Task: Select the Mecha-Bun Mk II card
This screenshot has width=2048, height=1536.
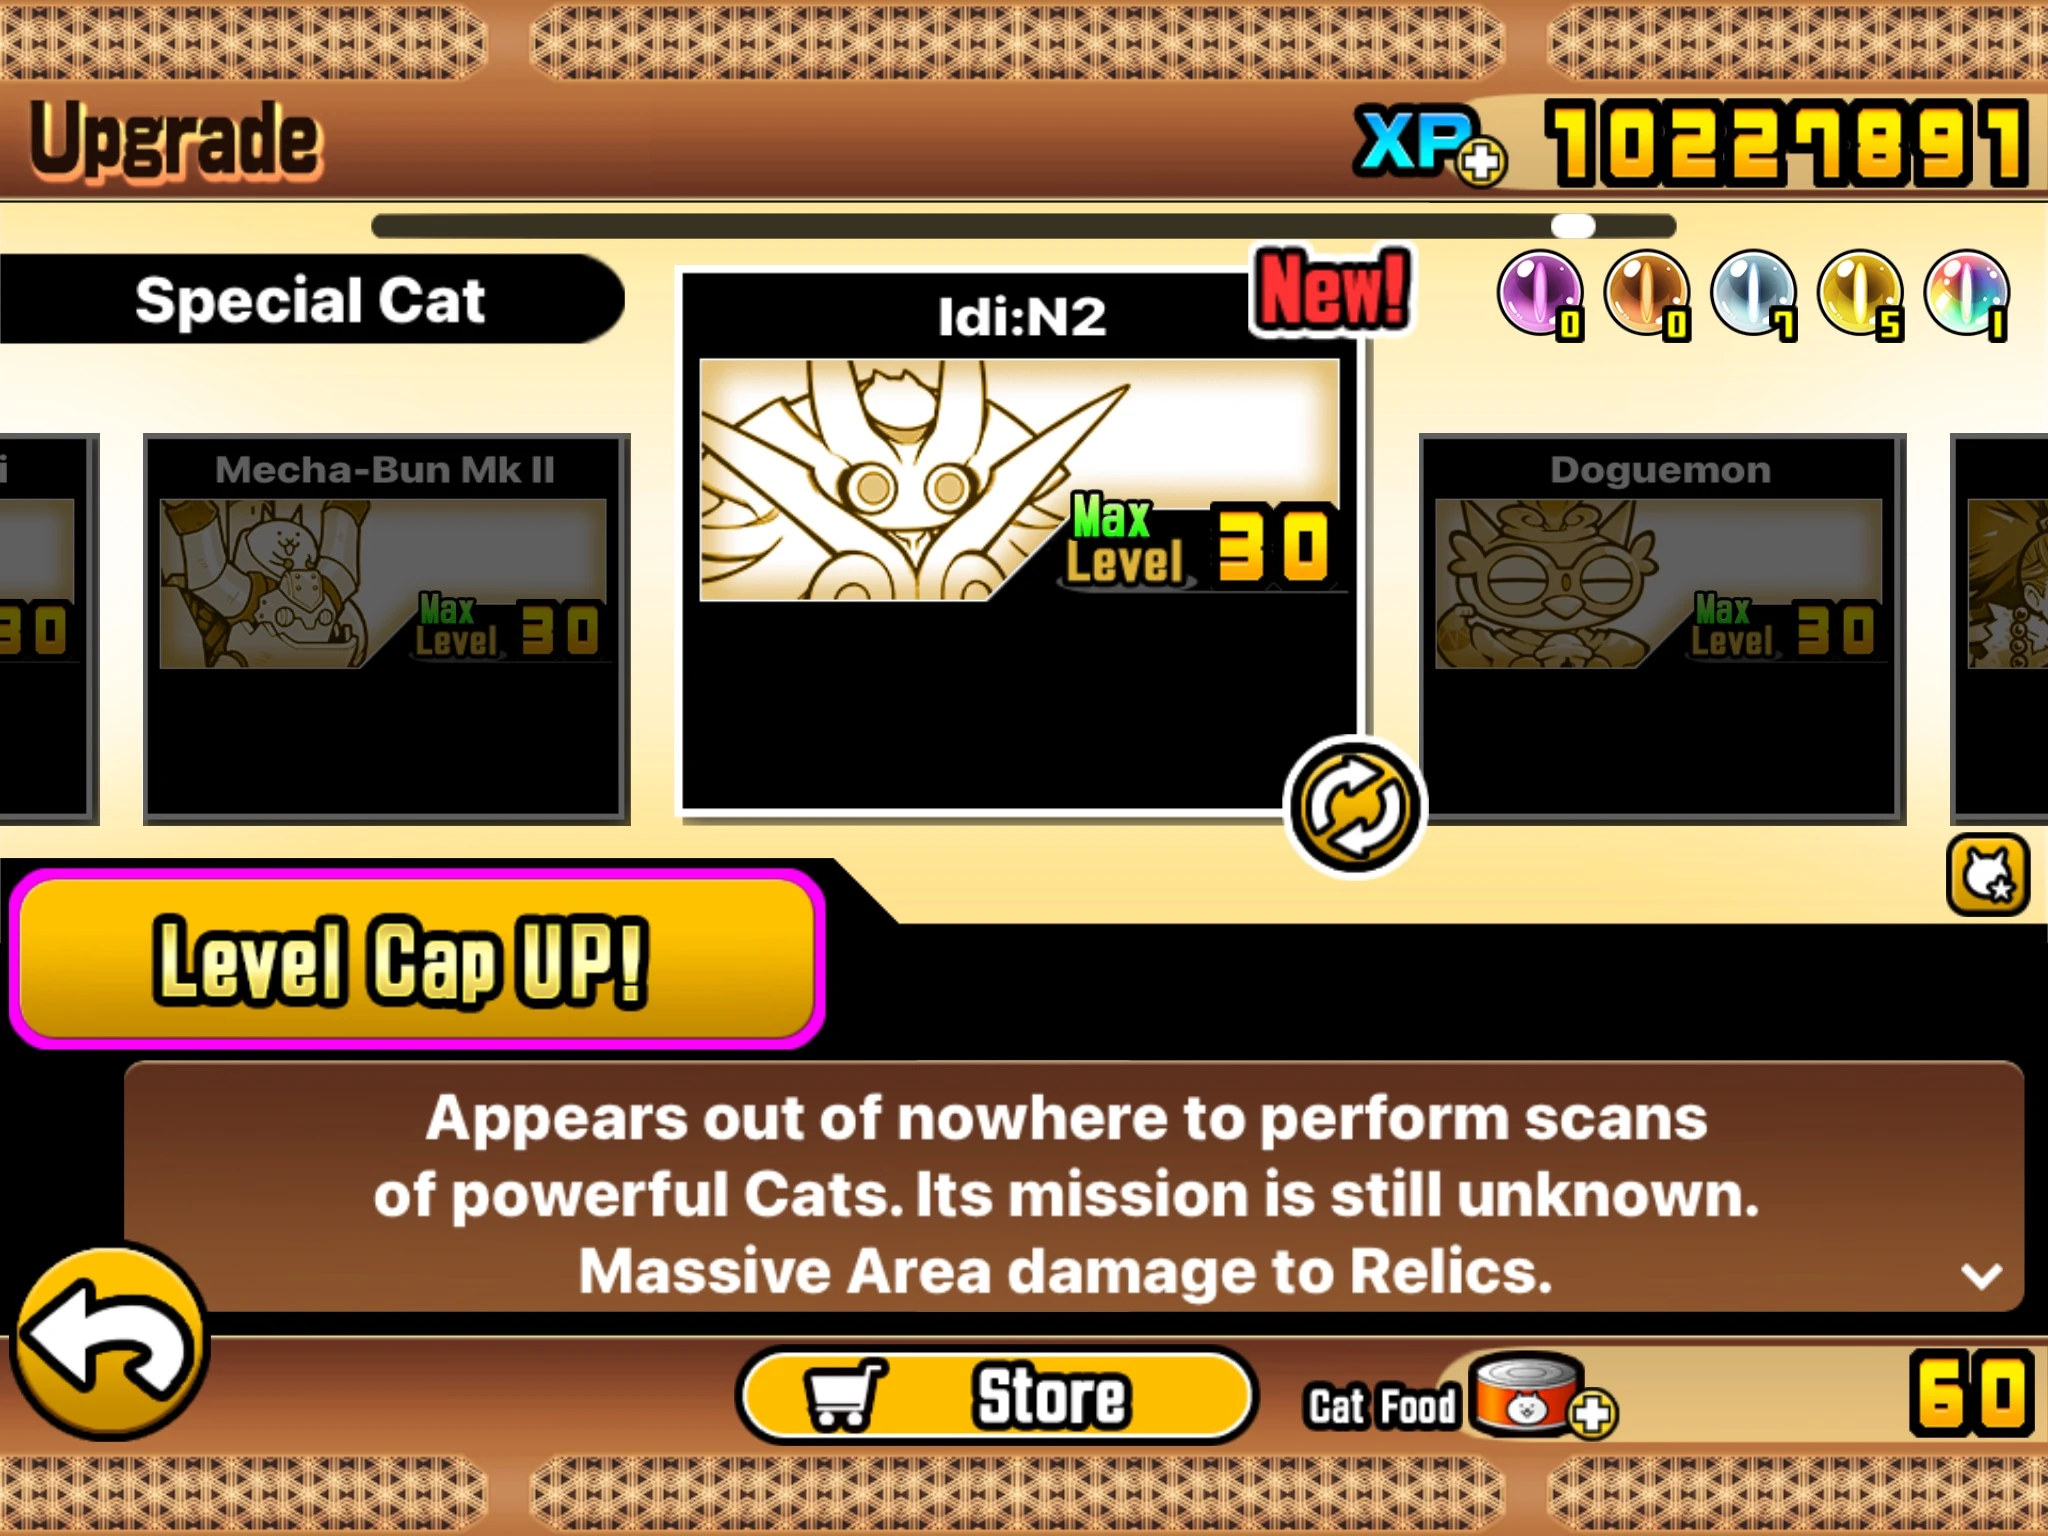Action: (x=387, y=629)
